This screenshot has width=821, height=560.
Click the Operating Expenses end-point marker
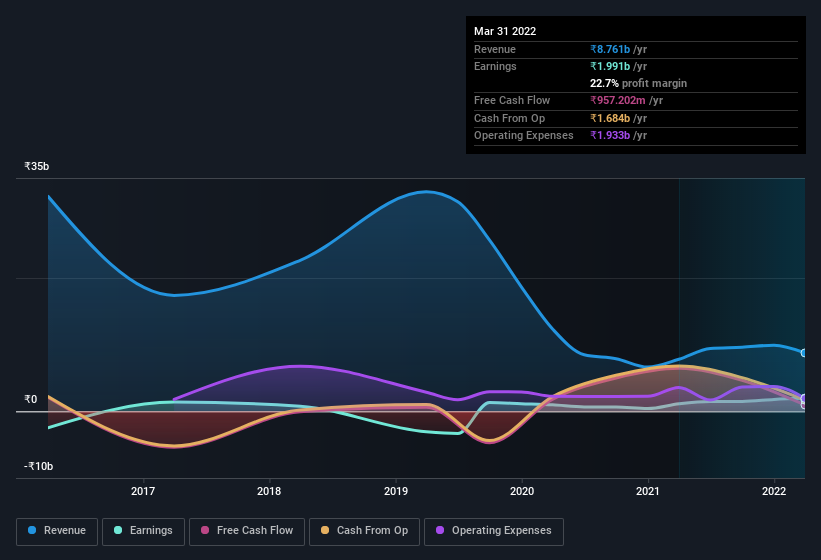click(804, 398)
